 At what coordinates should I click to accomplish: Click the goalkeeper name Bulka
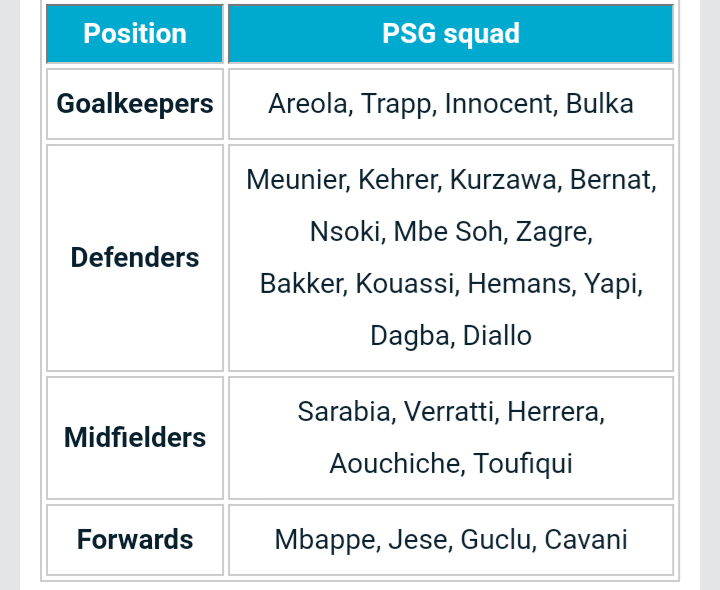point(599,104)
